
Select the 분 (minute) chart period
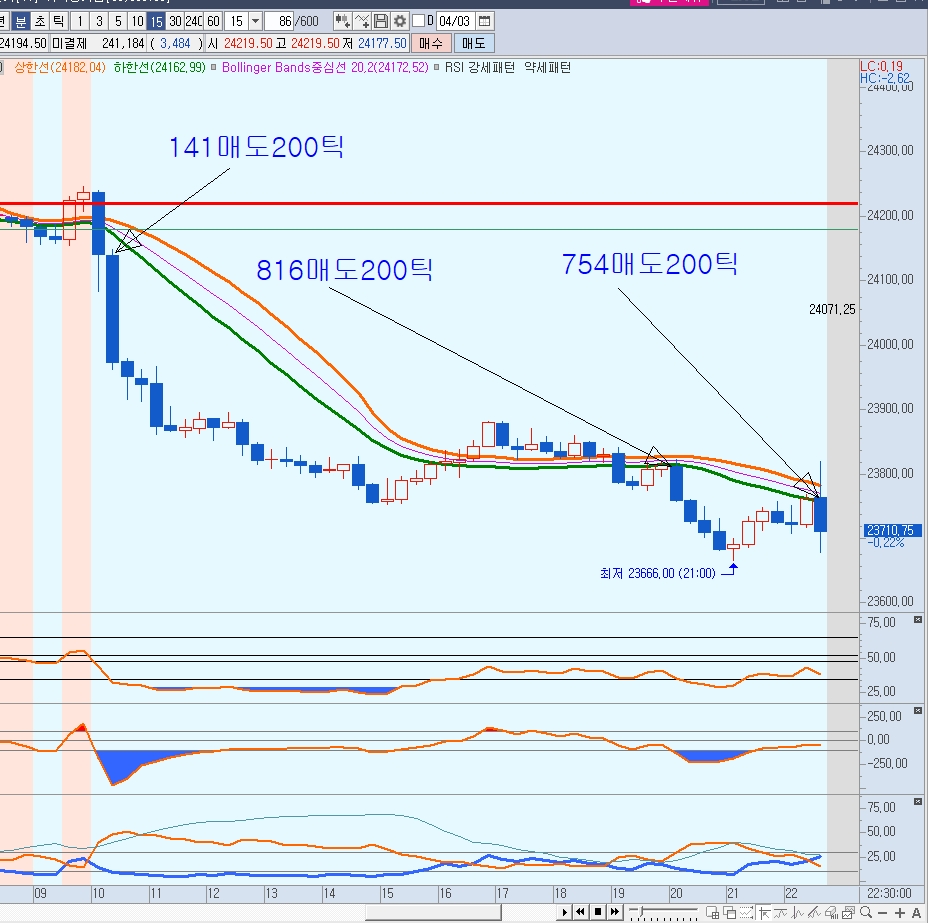point(21,21)
